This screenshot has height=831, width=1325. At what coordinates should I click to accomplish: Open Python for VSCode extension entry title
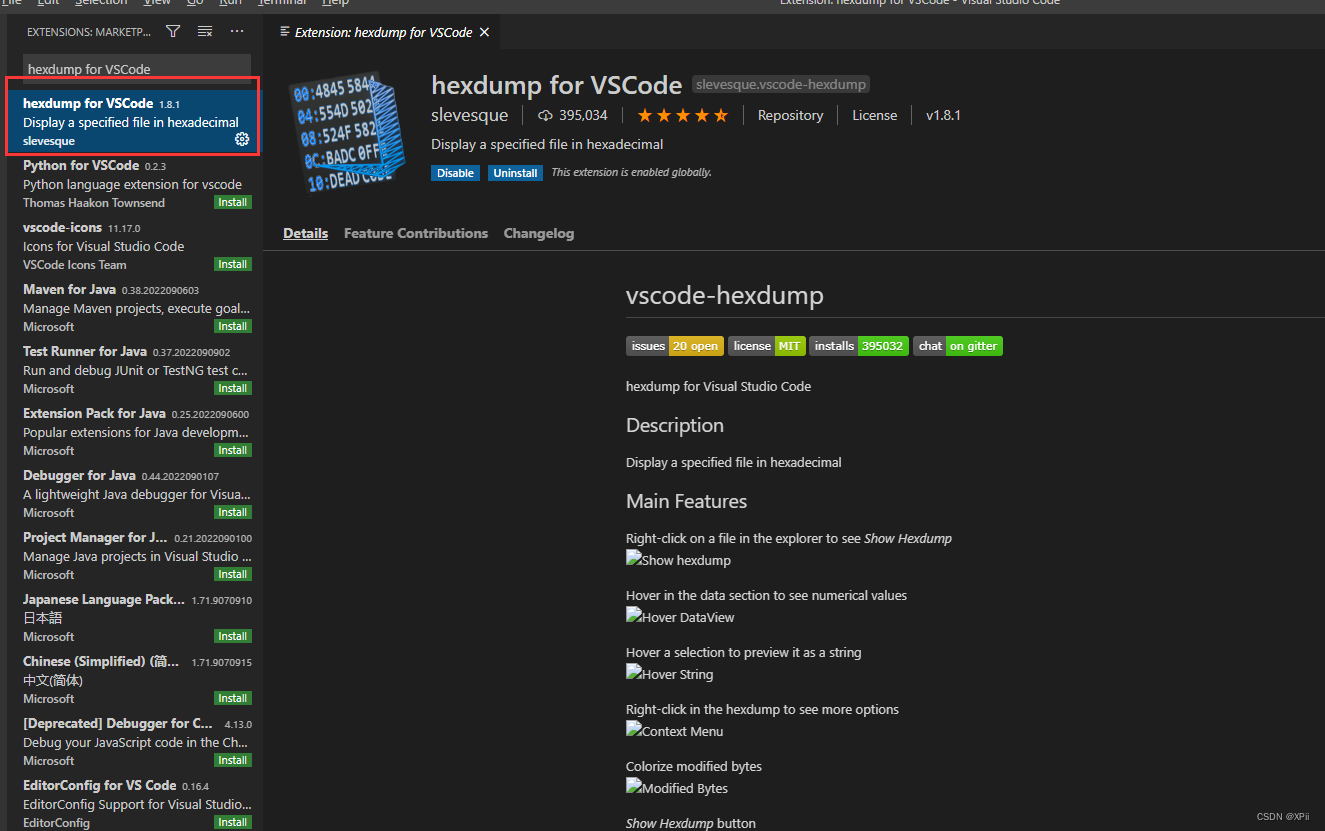[81, 166]
